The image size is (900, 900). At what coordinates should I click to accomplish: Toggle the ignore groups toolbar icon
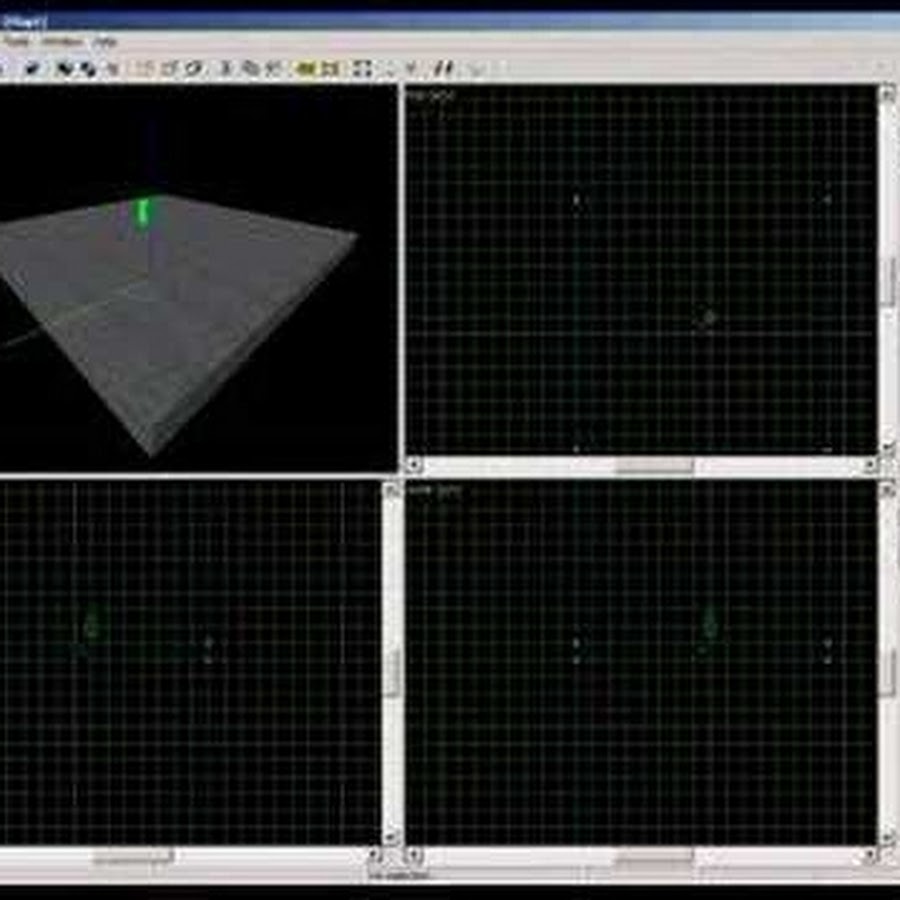112,68
